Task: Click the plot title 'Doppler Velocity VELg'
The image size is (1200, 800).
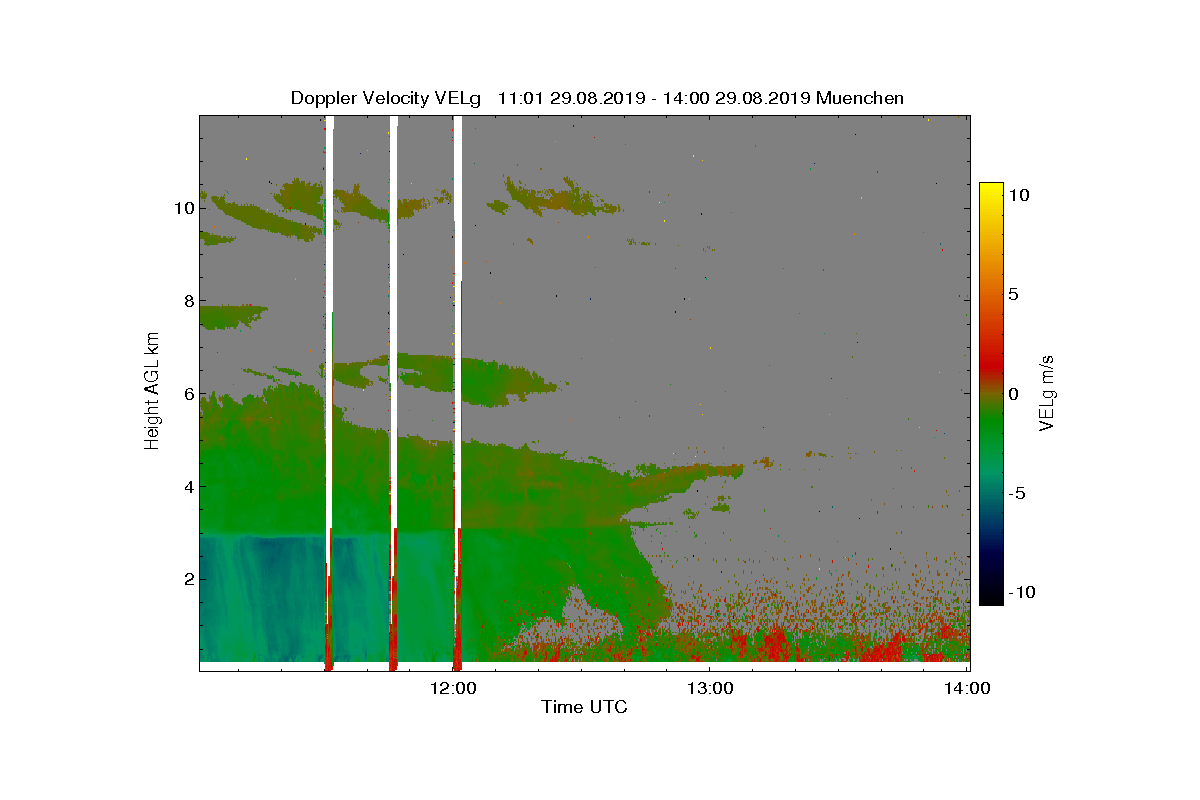Action: 386,98
